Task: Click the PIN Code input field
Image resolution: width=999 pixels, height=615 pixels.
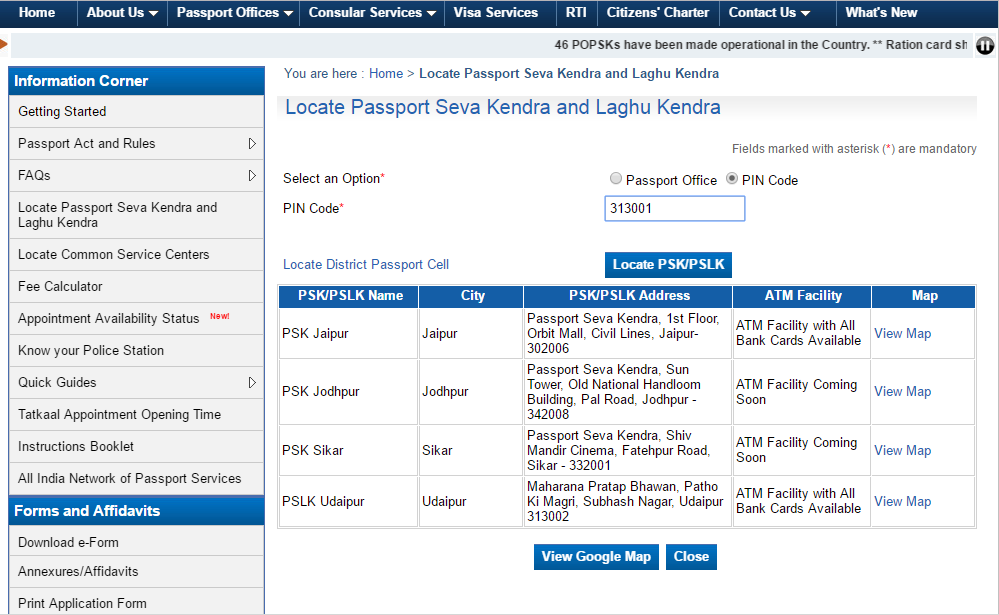Action: (675, 209)
